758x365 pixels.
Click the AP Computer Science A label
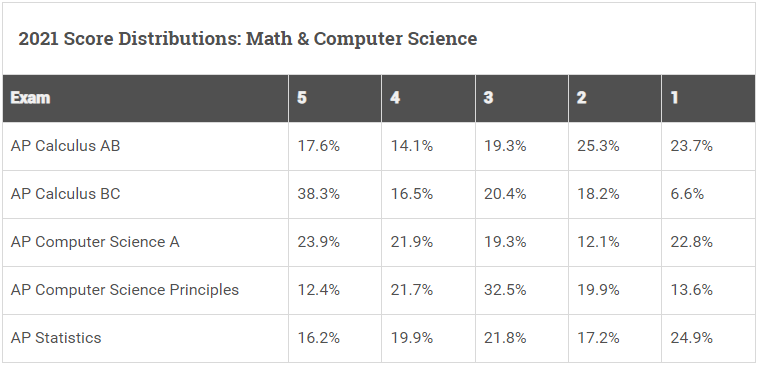pyautogui.click(x=95, y=242)
